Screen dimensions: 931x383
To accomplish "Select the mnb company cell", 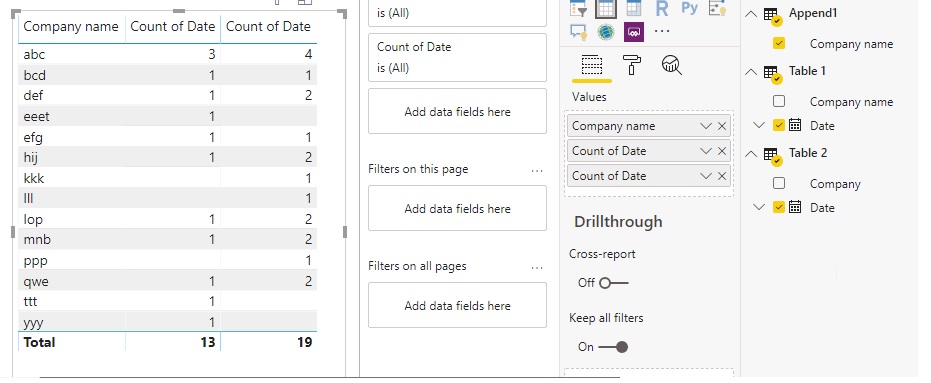I will pyautogui.click(x=37, y=240).
